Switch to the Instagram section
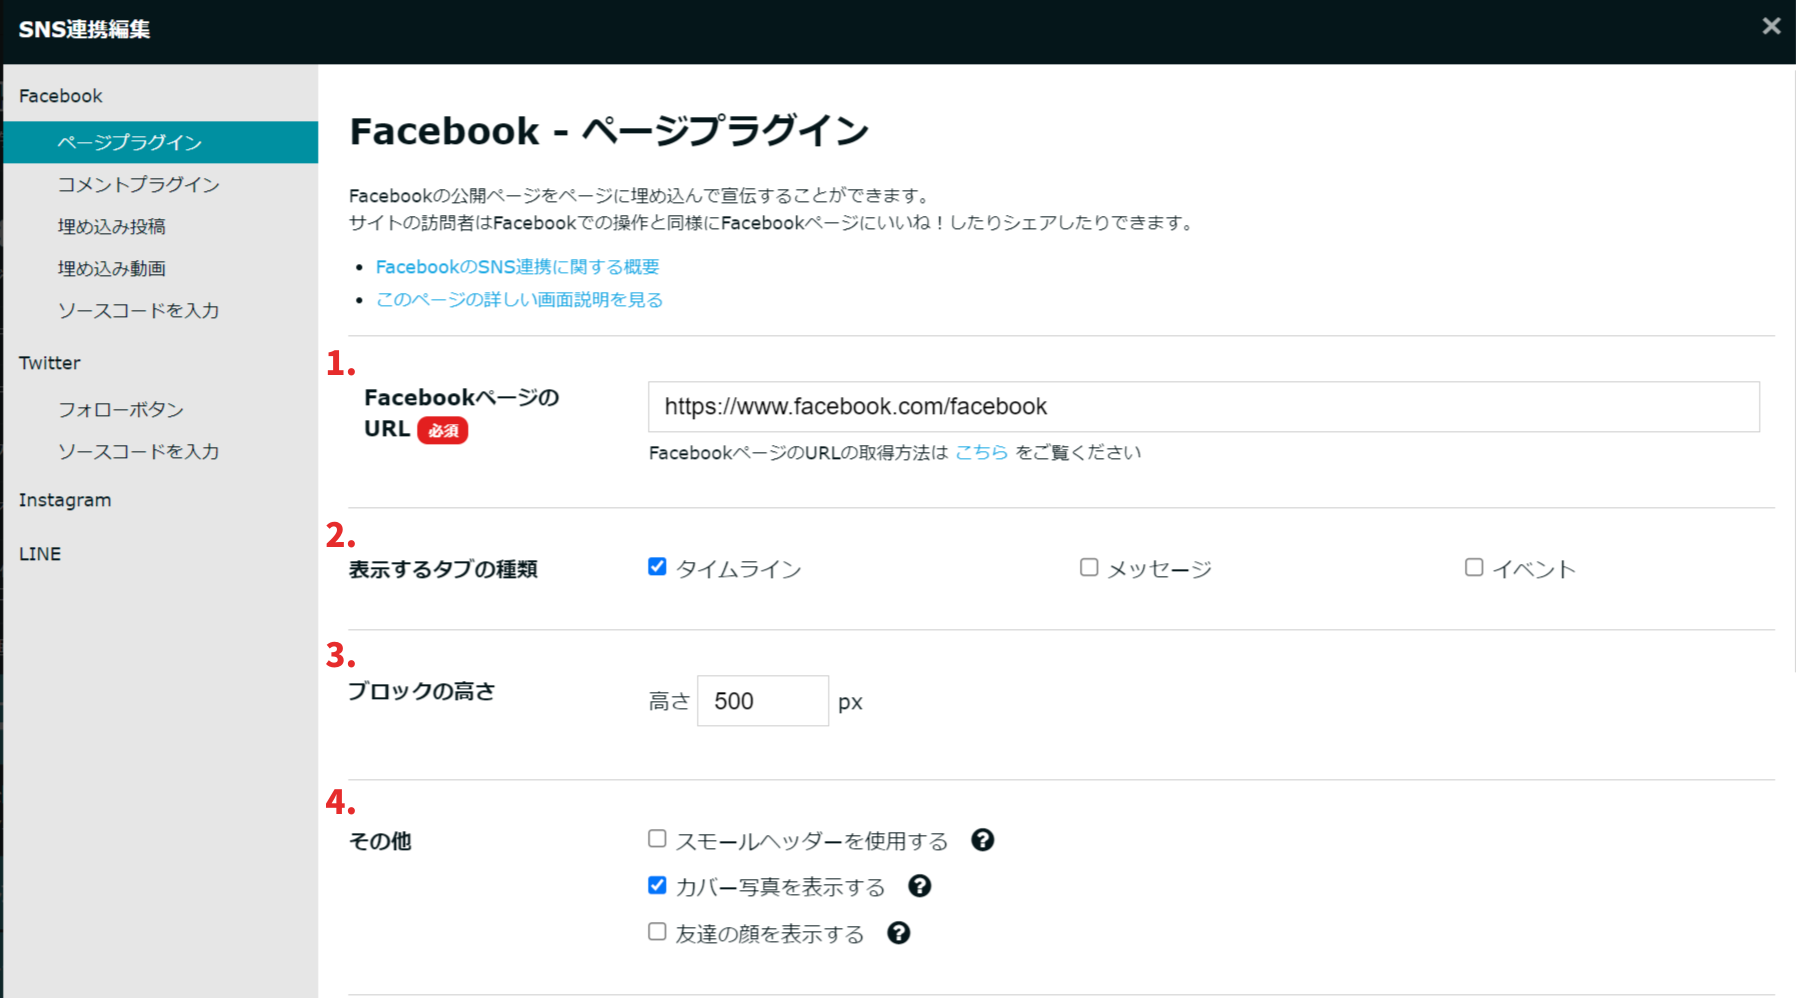 point(65,499)
